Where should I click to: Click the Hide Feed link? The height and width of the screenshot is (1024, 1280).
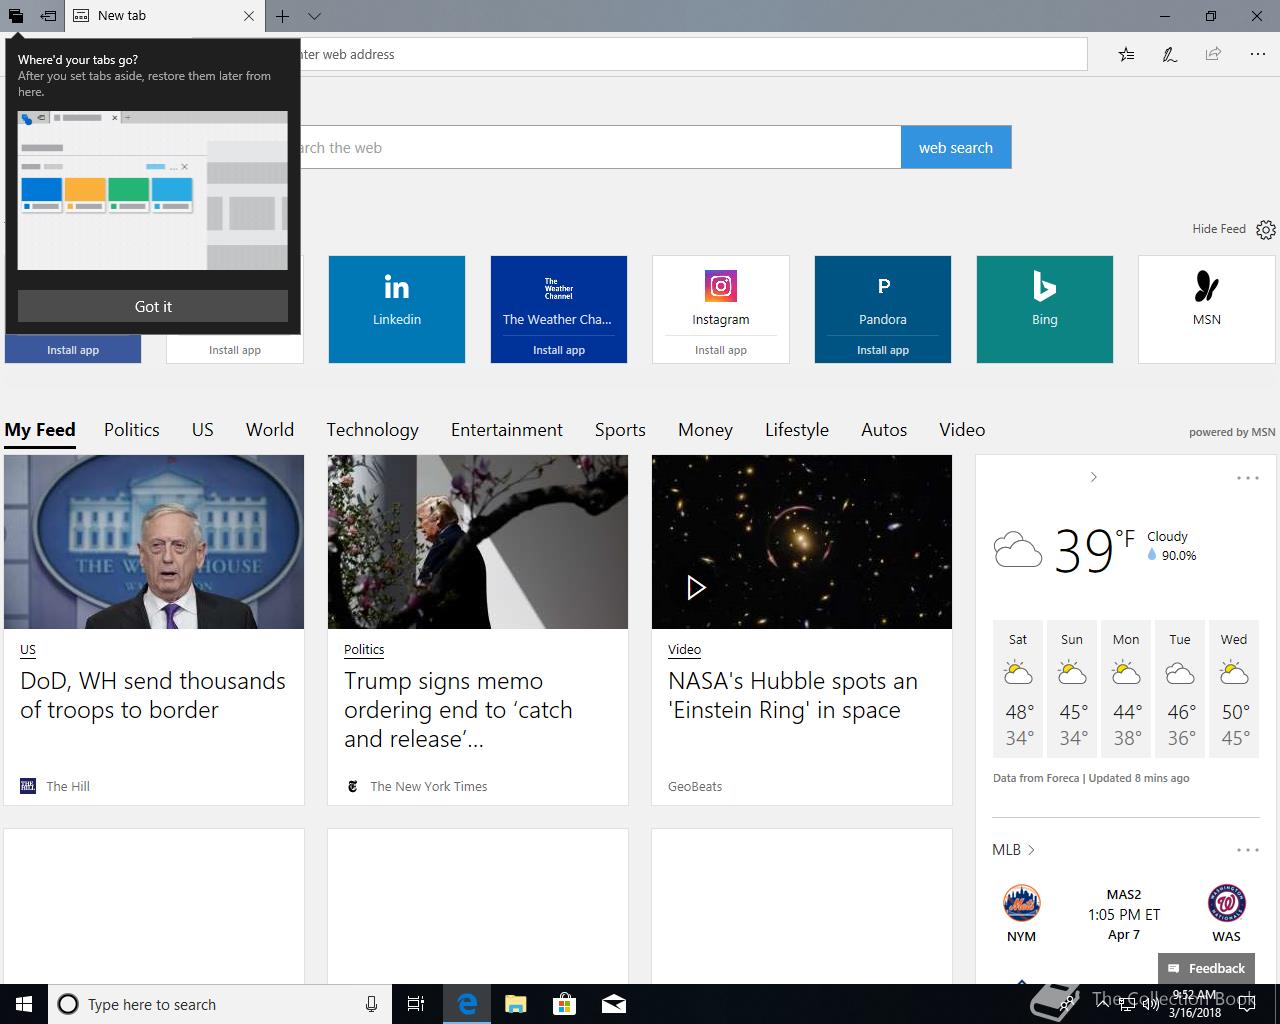pos(1218,229)
